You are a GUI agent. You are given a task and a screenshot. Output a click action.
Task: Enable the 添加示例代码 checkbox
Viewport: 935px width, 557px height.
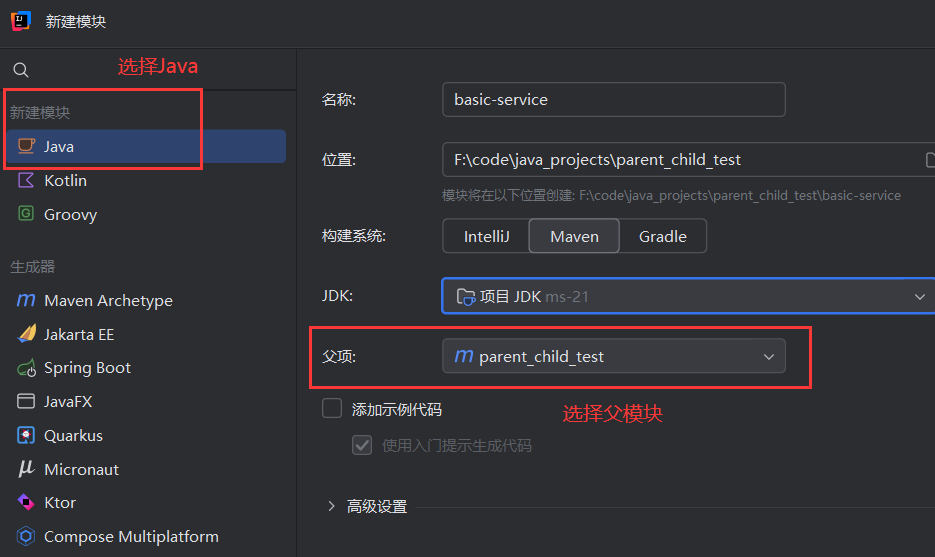(332, 408)
